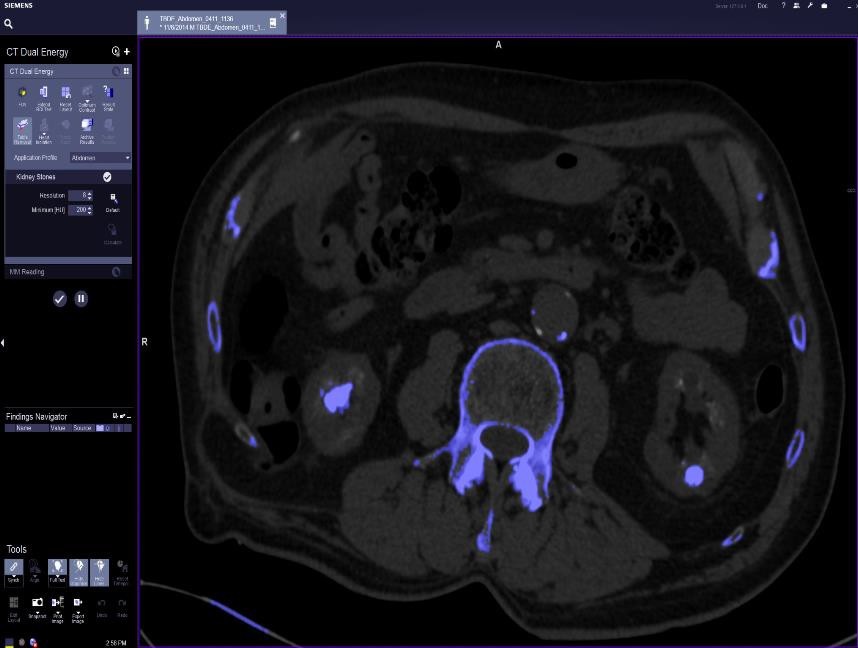Toggle the Kidney Stones checkmark
Screen dimensions: 858x648
point(107,177)
